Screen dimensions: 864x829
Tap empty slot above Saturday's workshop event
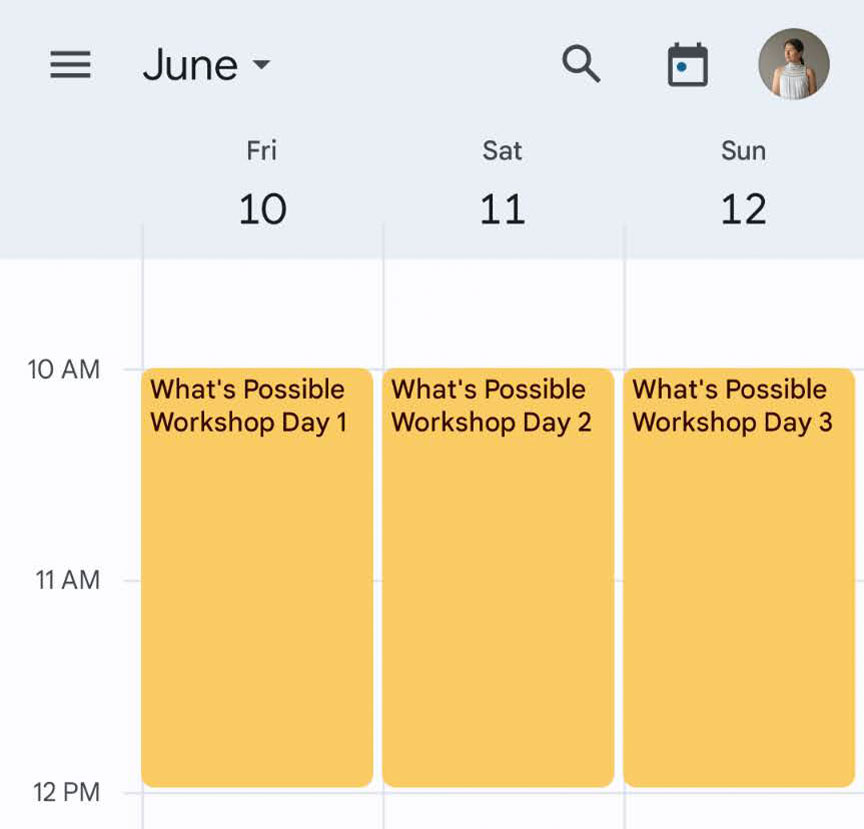tap(504, 313)
